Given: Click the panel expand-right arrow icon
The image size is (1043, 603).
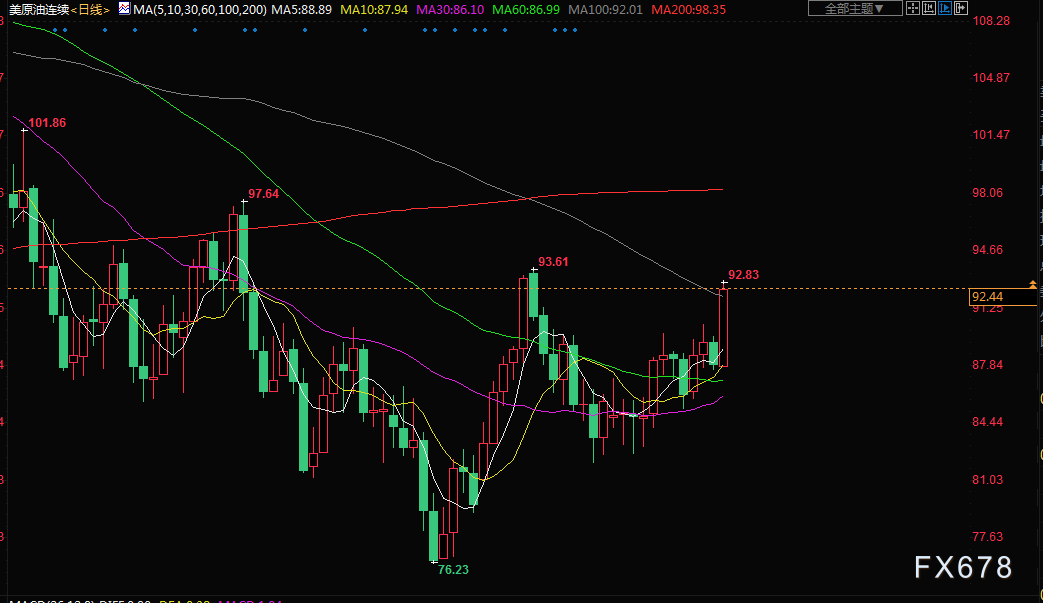Looking at the screenshot, I should point(961,9).
